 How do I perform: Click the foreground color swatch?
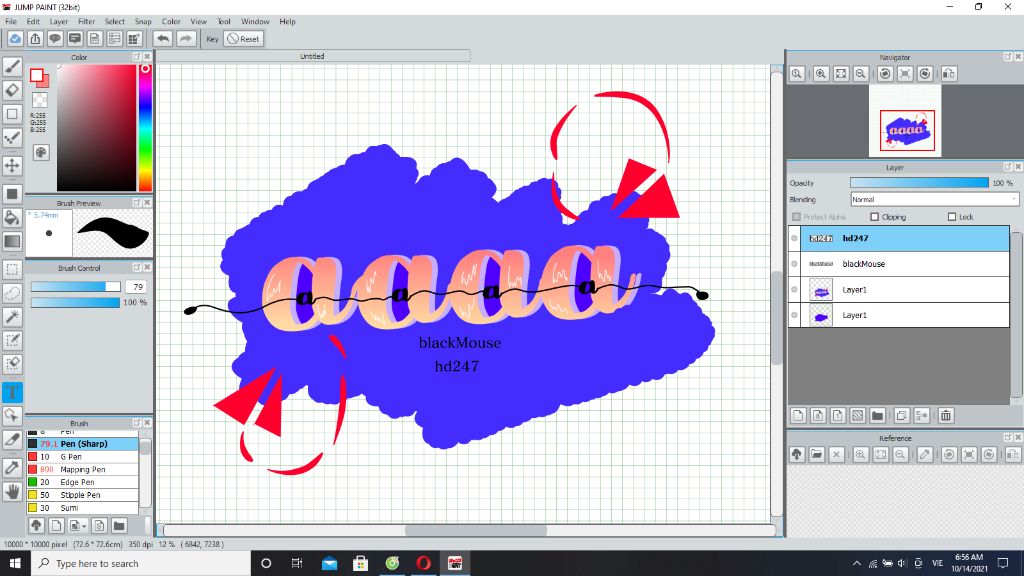[37, 75]
